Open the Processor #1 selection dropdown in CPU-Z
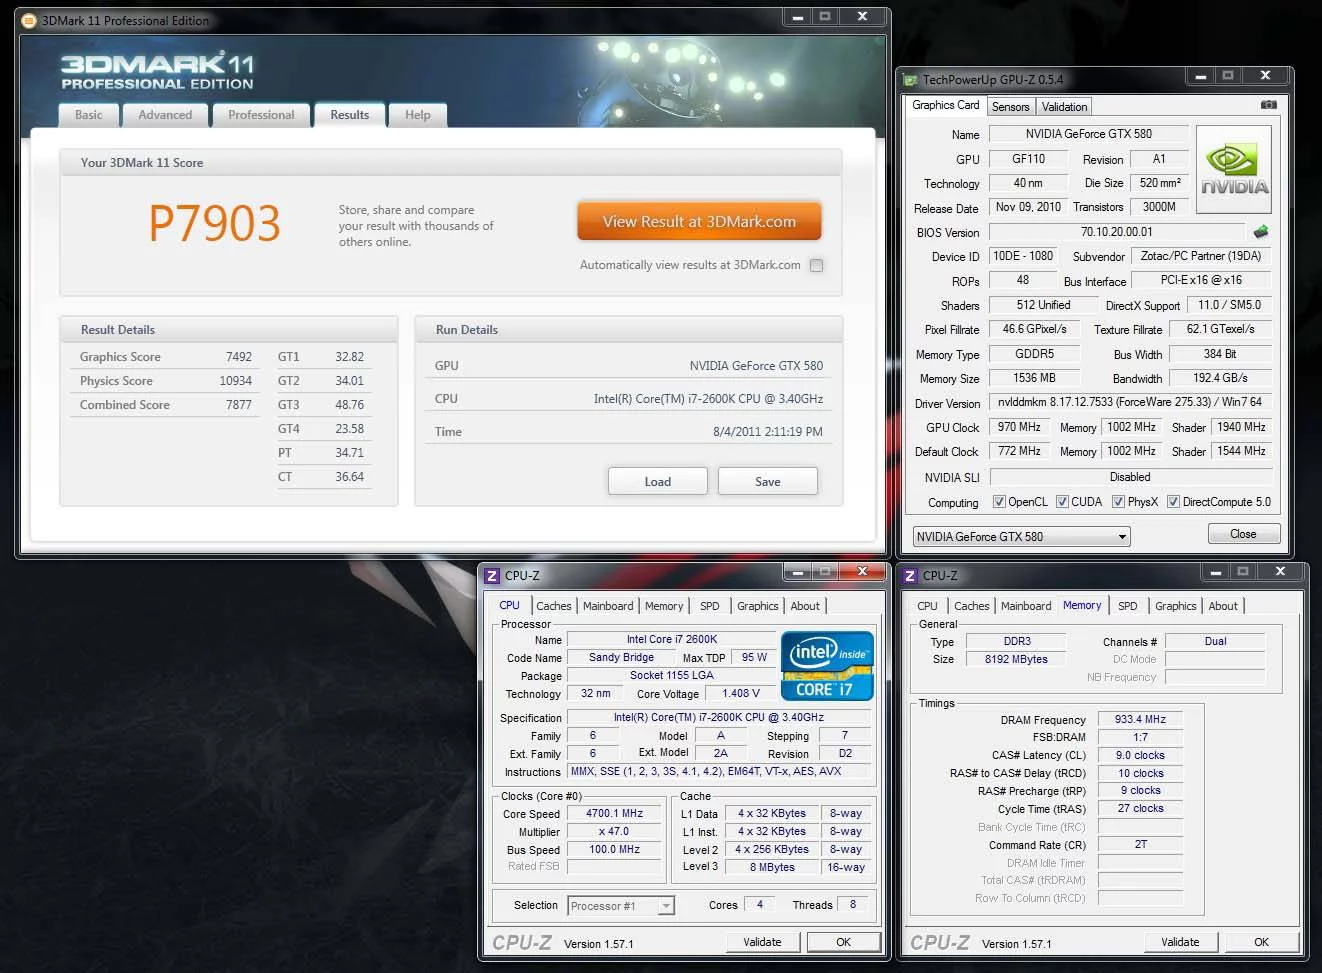The height and width of the screenshot is (973, 1322). point(621,906)
